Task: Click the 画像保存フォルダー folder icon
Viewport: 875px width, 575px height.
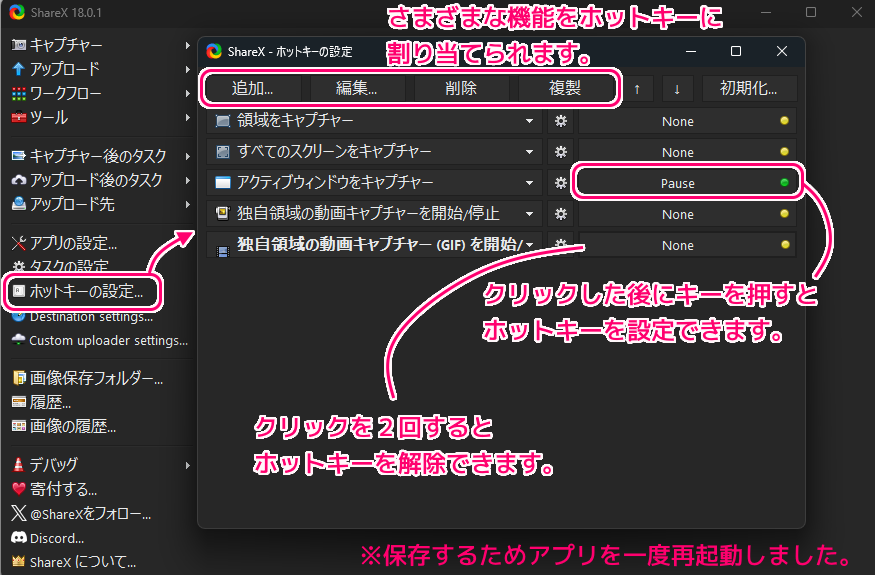Action: (19, 378)
